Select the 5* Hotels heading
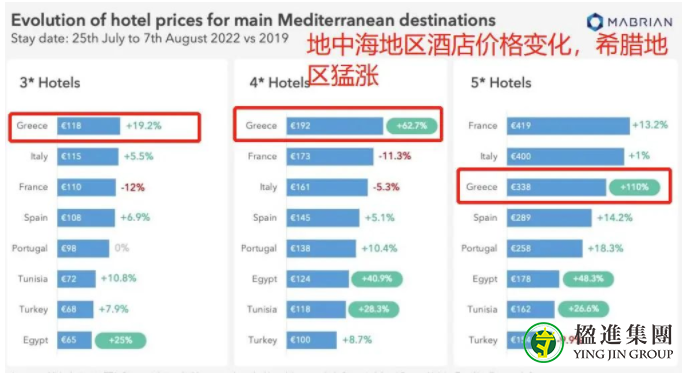The height and width of the screenshot is (373, 683). coord(501,82)
